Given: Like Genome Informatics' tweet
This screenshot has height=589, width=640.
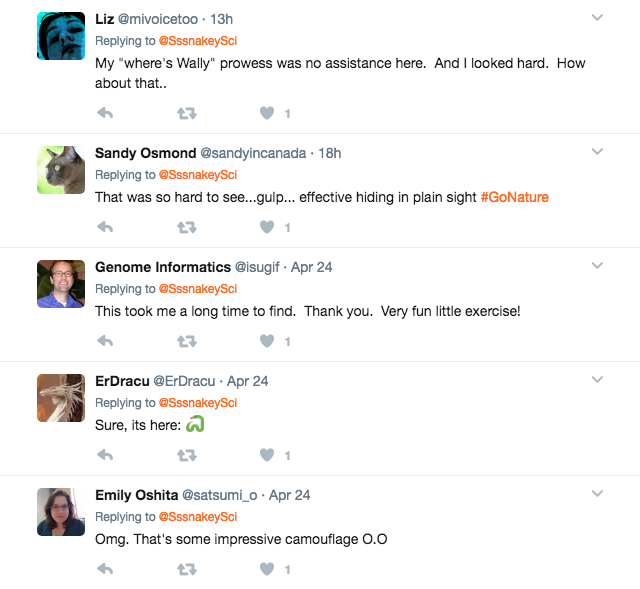Looking at the screenshot, I should tap(267, 342).
